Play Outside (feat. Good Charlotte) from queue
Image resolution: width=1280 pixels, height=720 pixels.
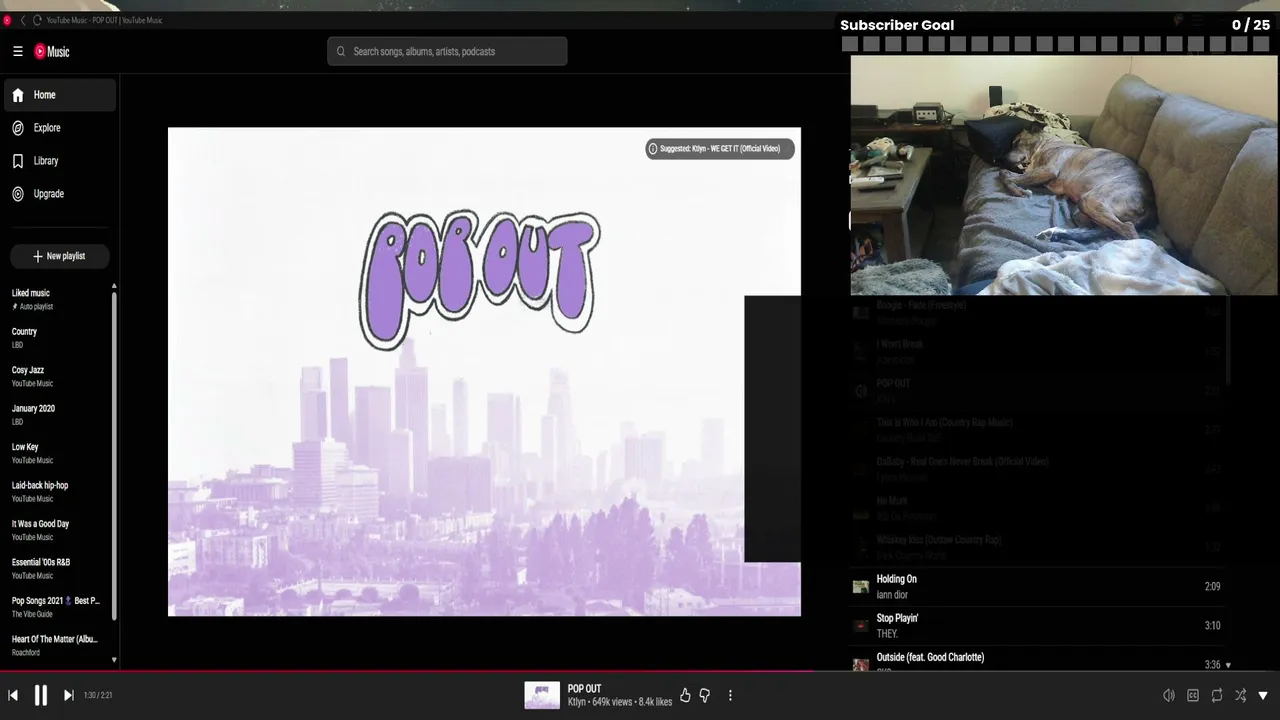pyautogui.click(x=1039, y=660)
